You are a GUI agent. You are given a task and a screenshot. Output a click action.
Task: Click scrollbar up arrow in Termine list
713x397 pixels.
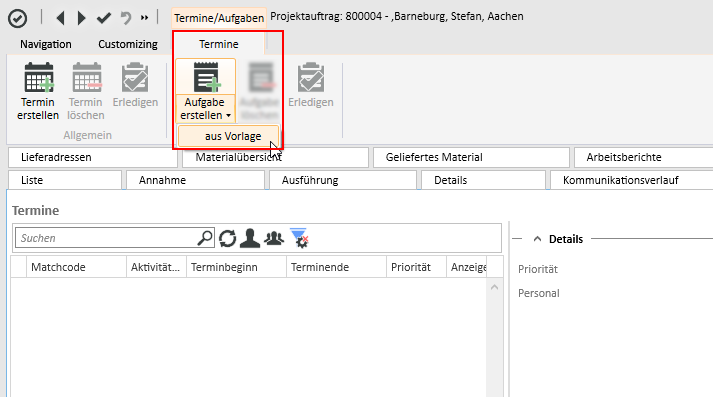click(x=495, y=287)
